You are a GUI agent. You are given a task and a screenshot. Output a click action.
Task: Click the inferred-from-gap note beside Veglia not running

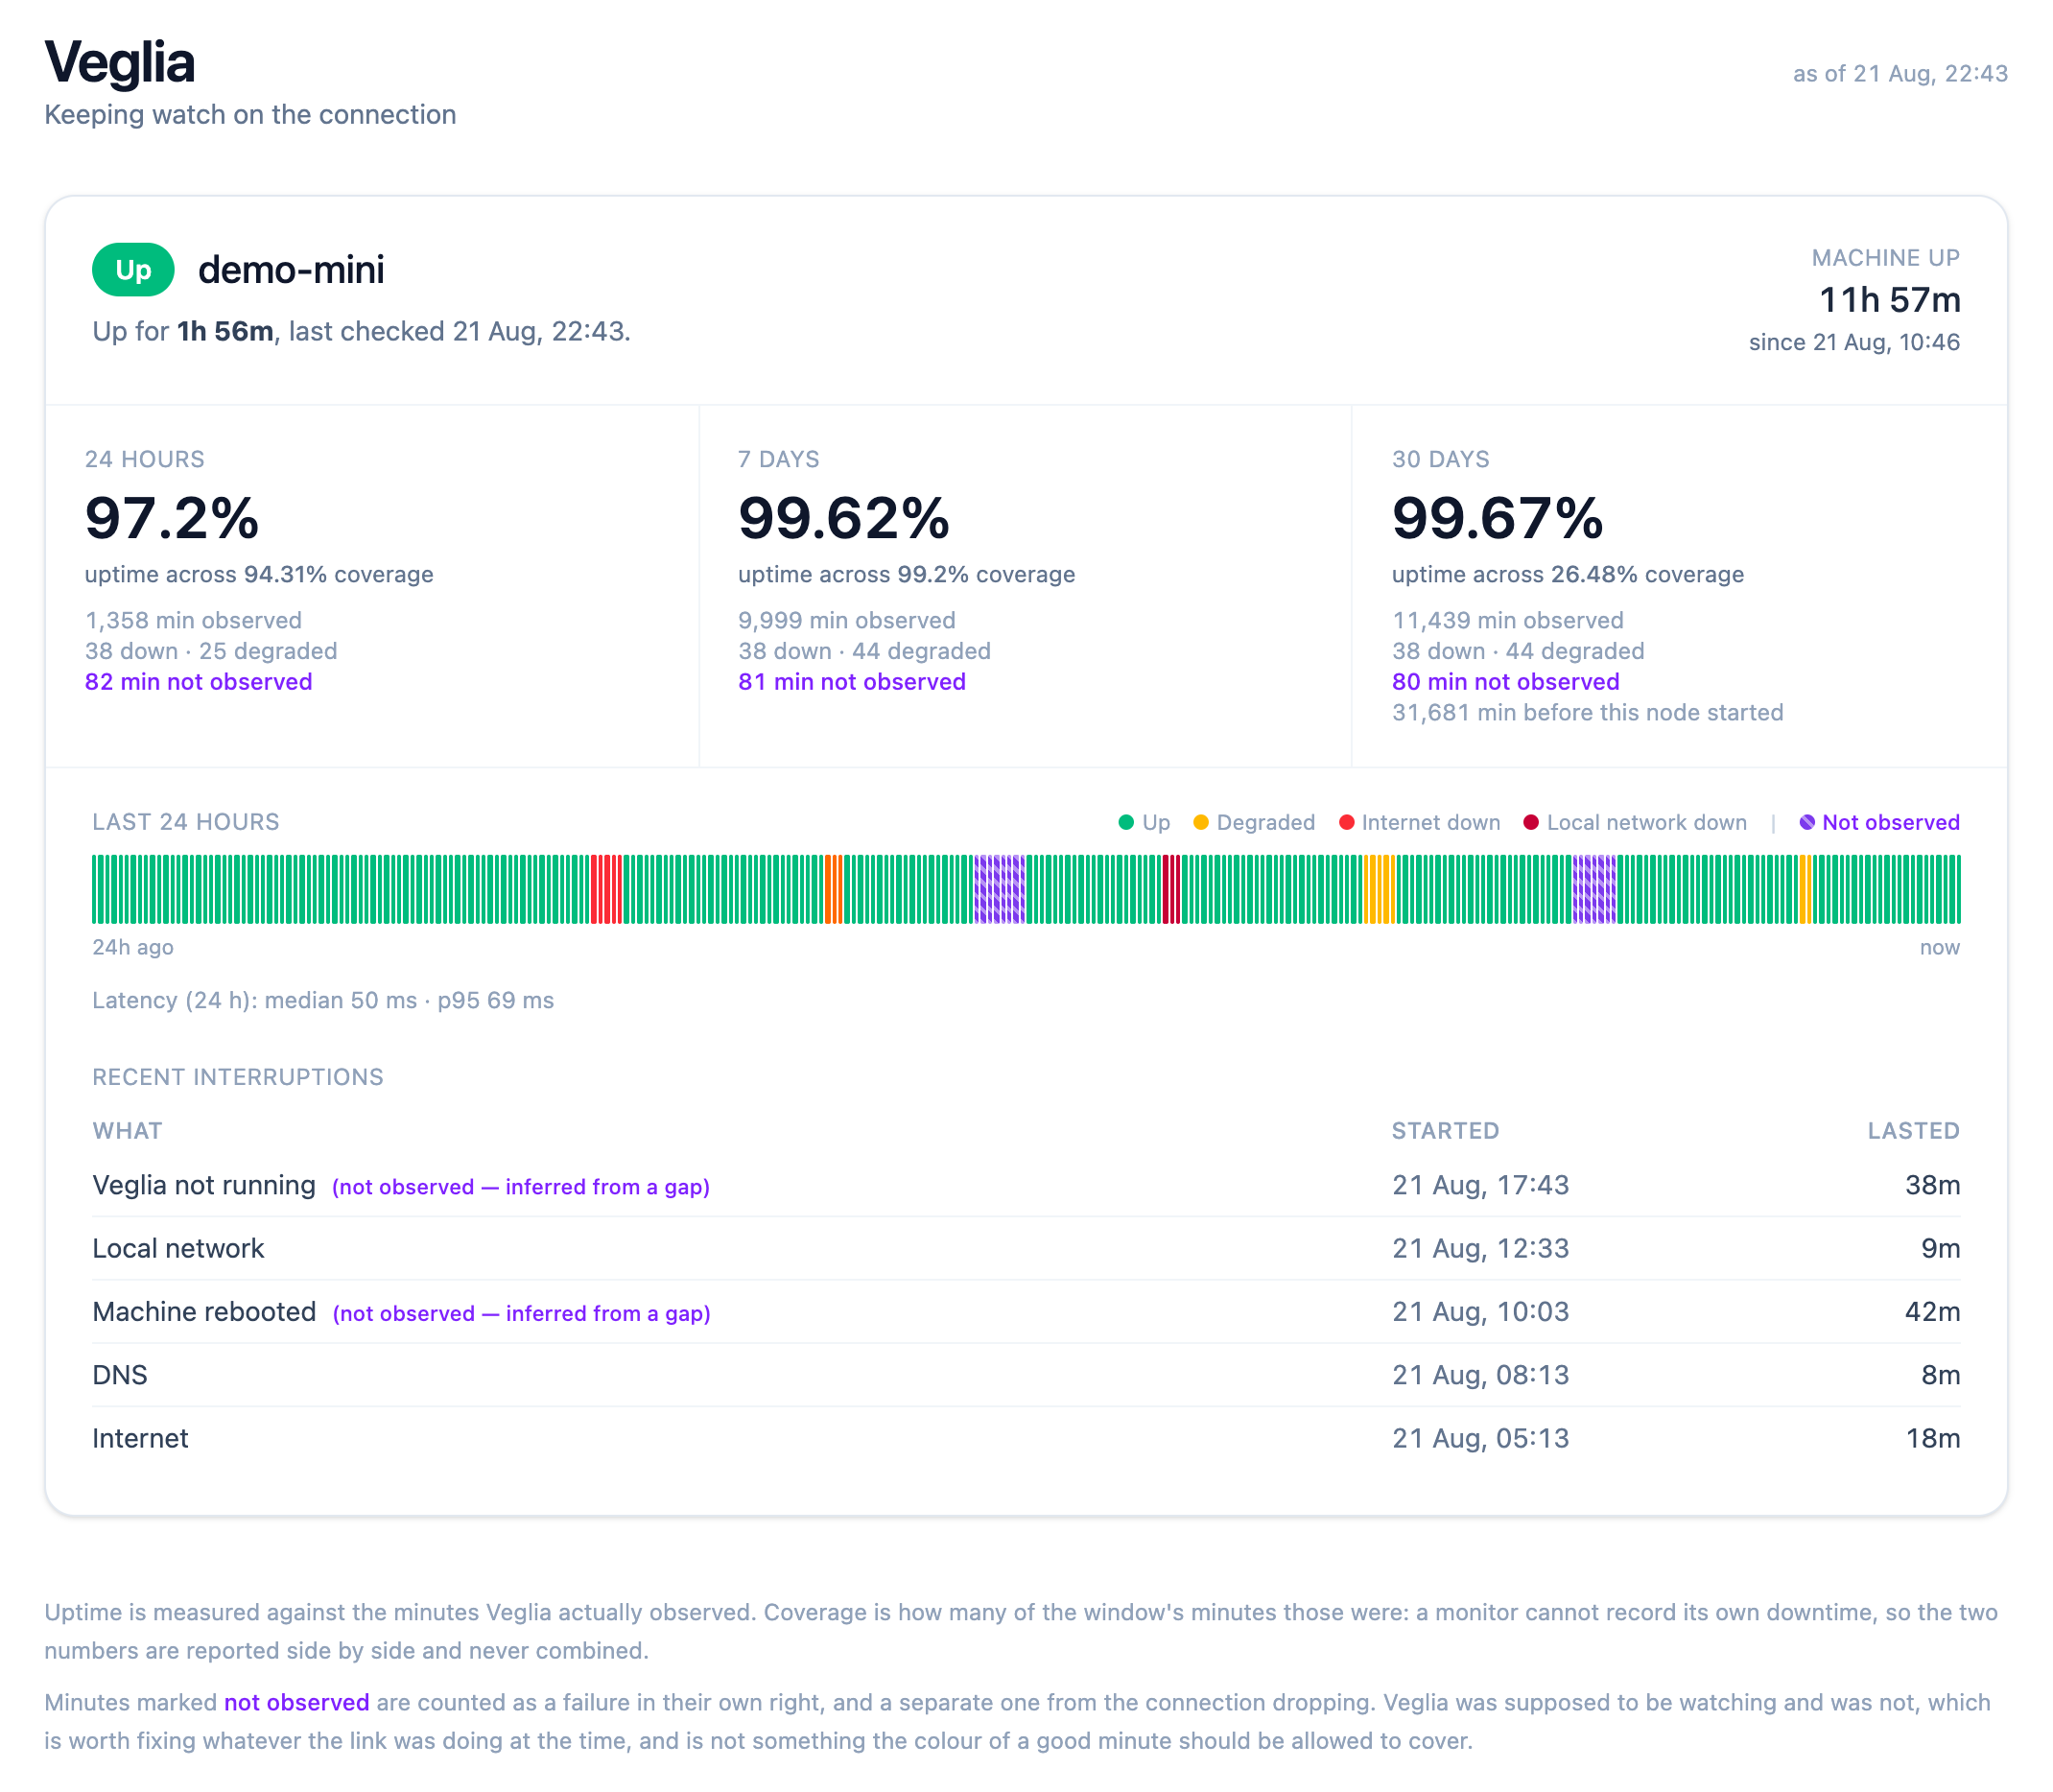(x=521, y=1187)
